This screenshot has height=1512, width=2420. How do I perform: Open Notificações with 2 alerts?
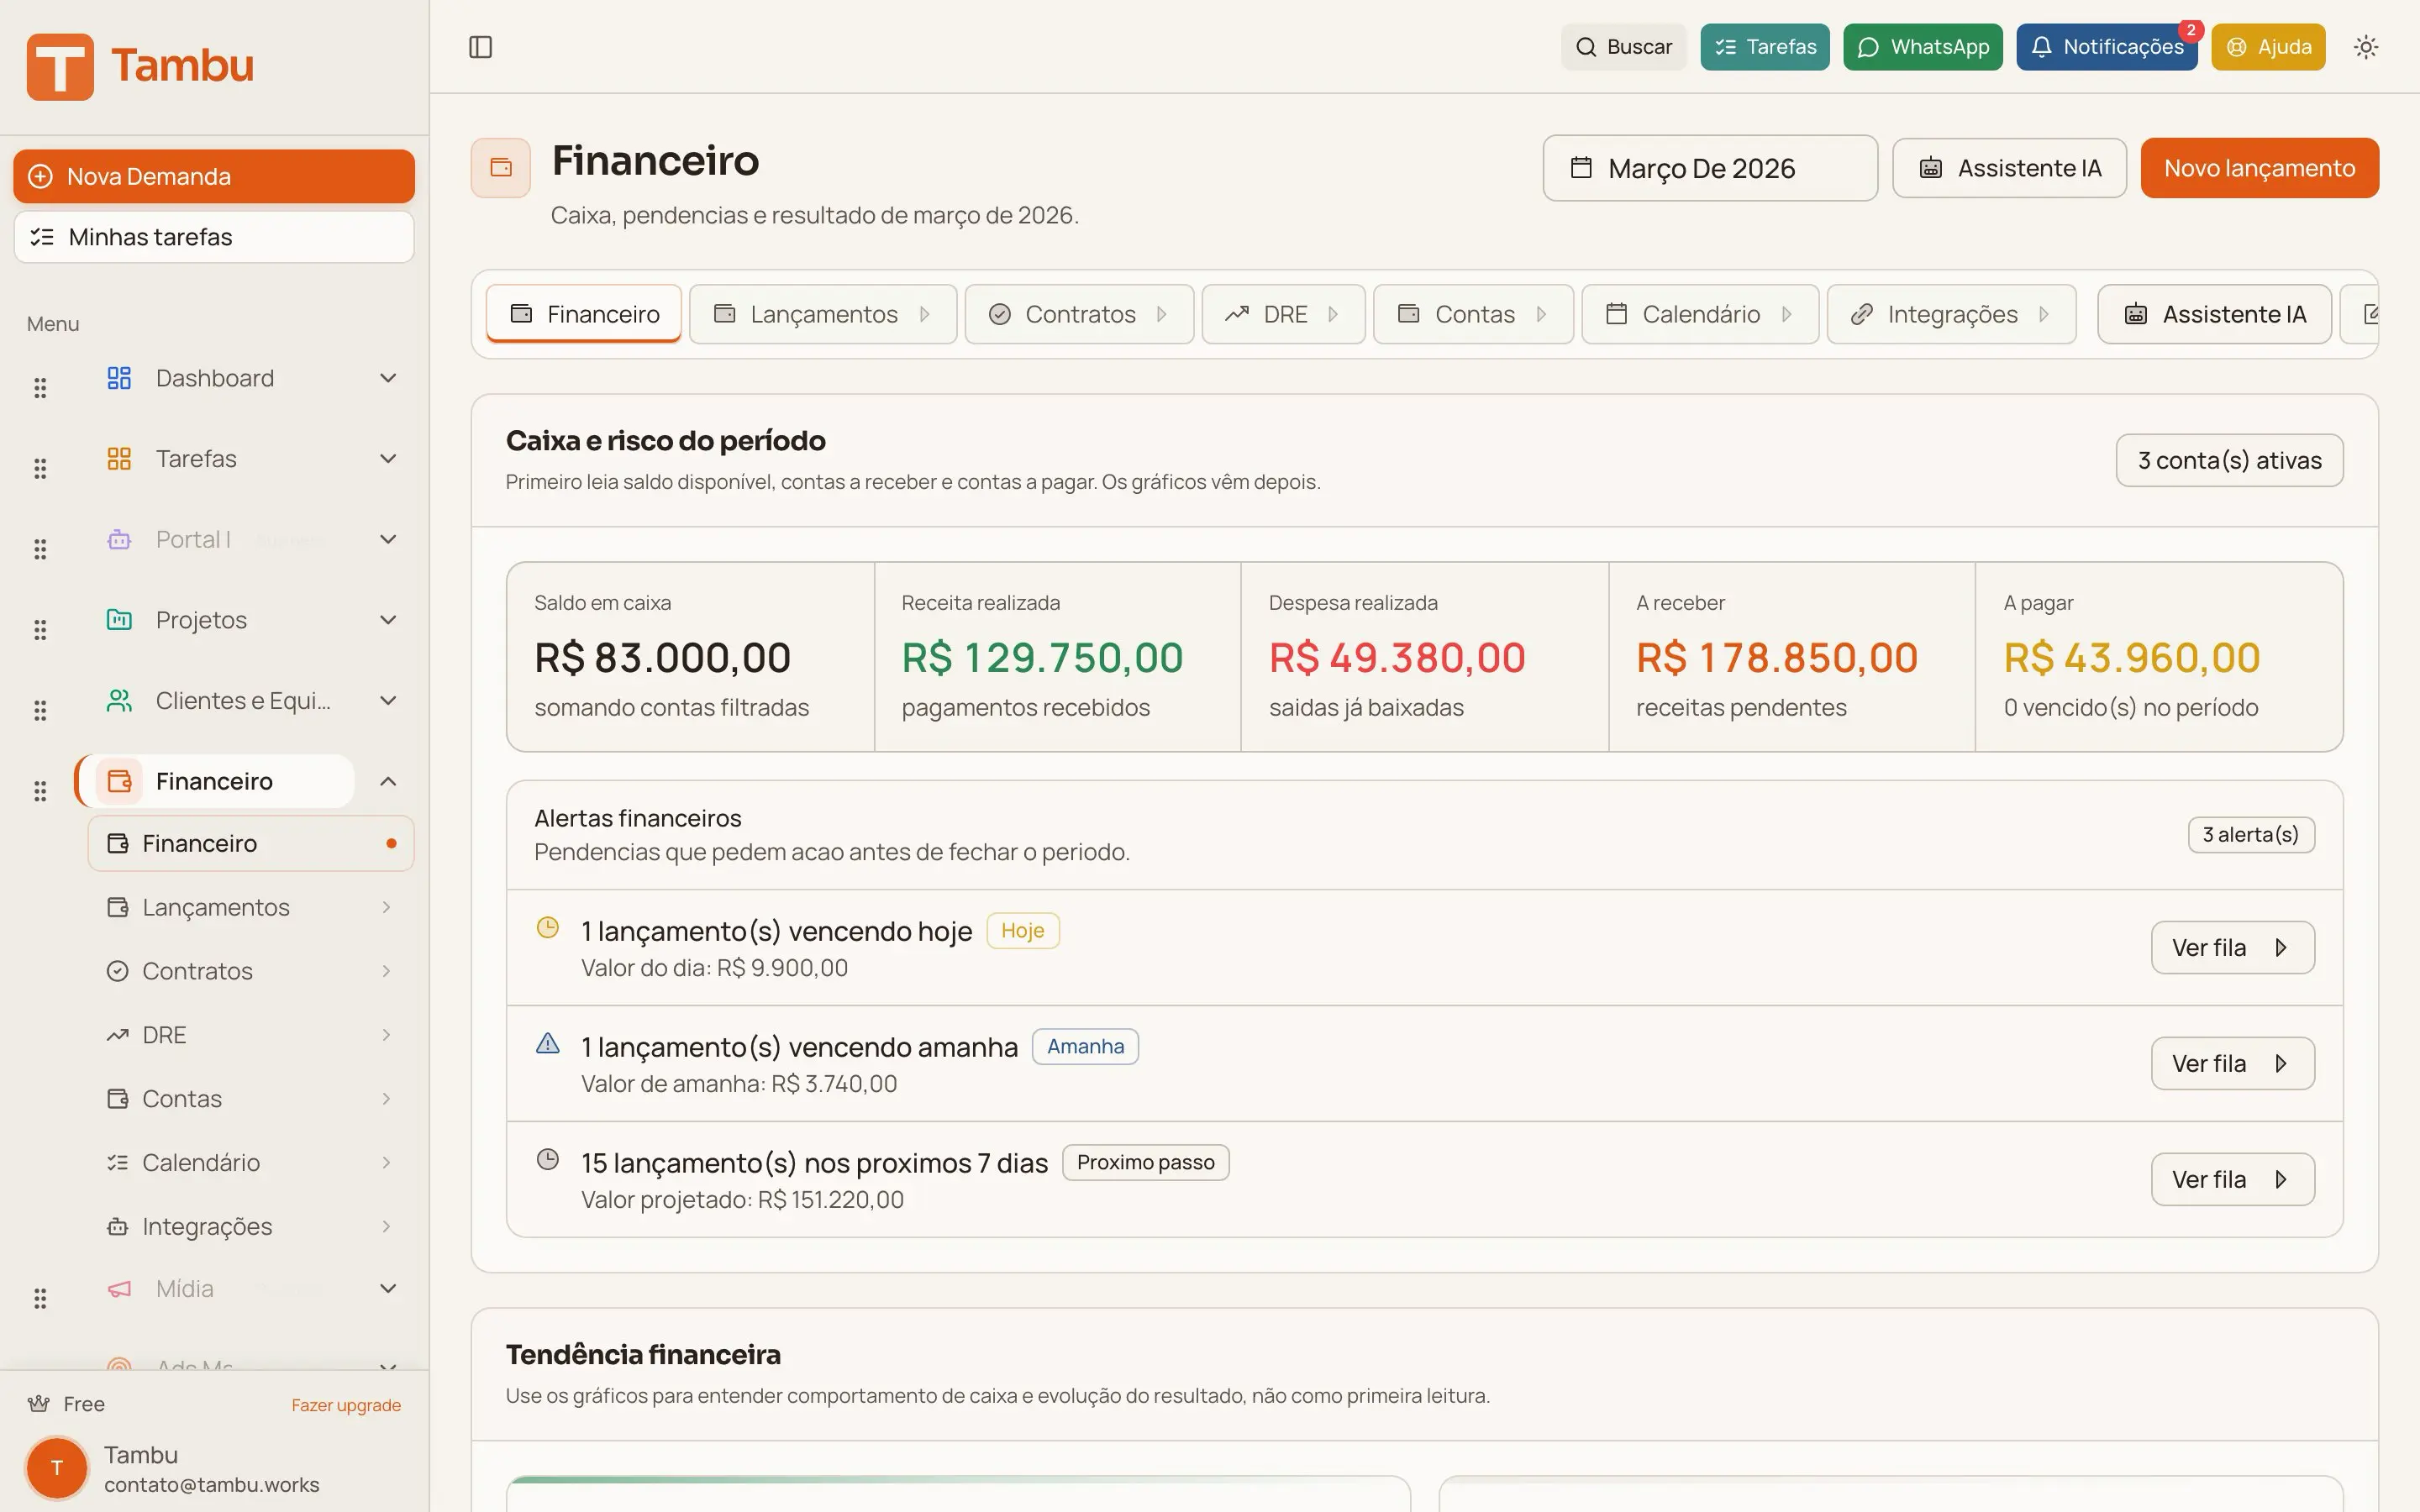[x=2107, y=46]
